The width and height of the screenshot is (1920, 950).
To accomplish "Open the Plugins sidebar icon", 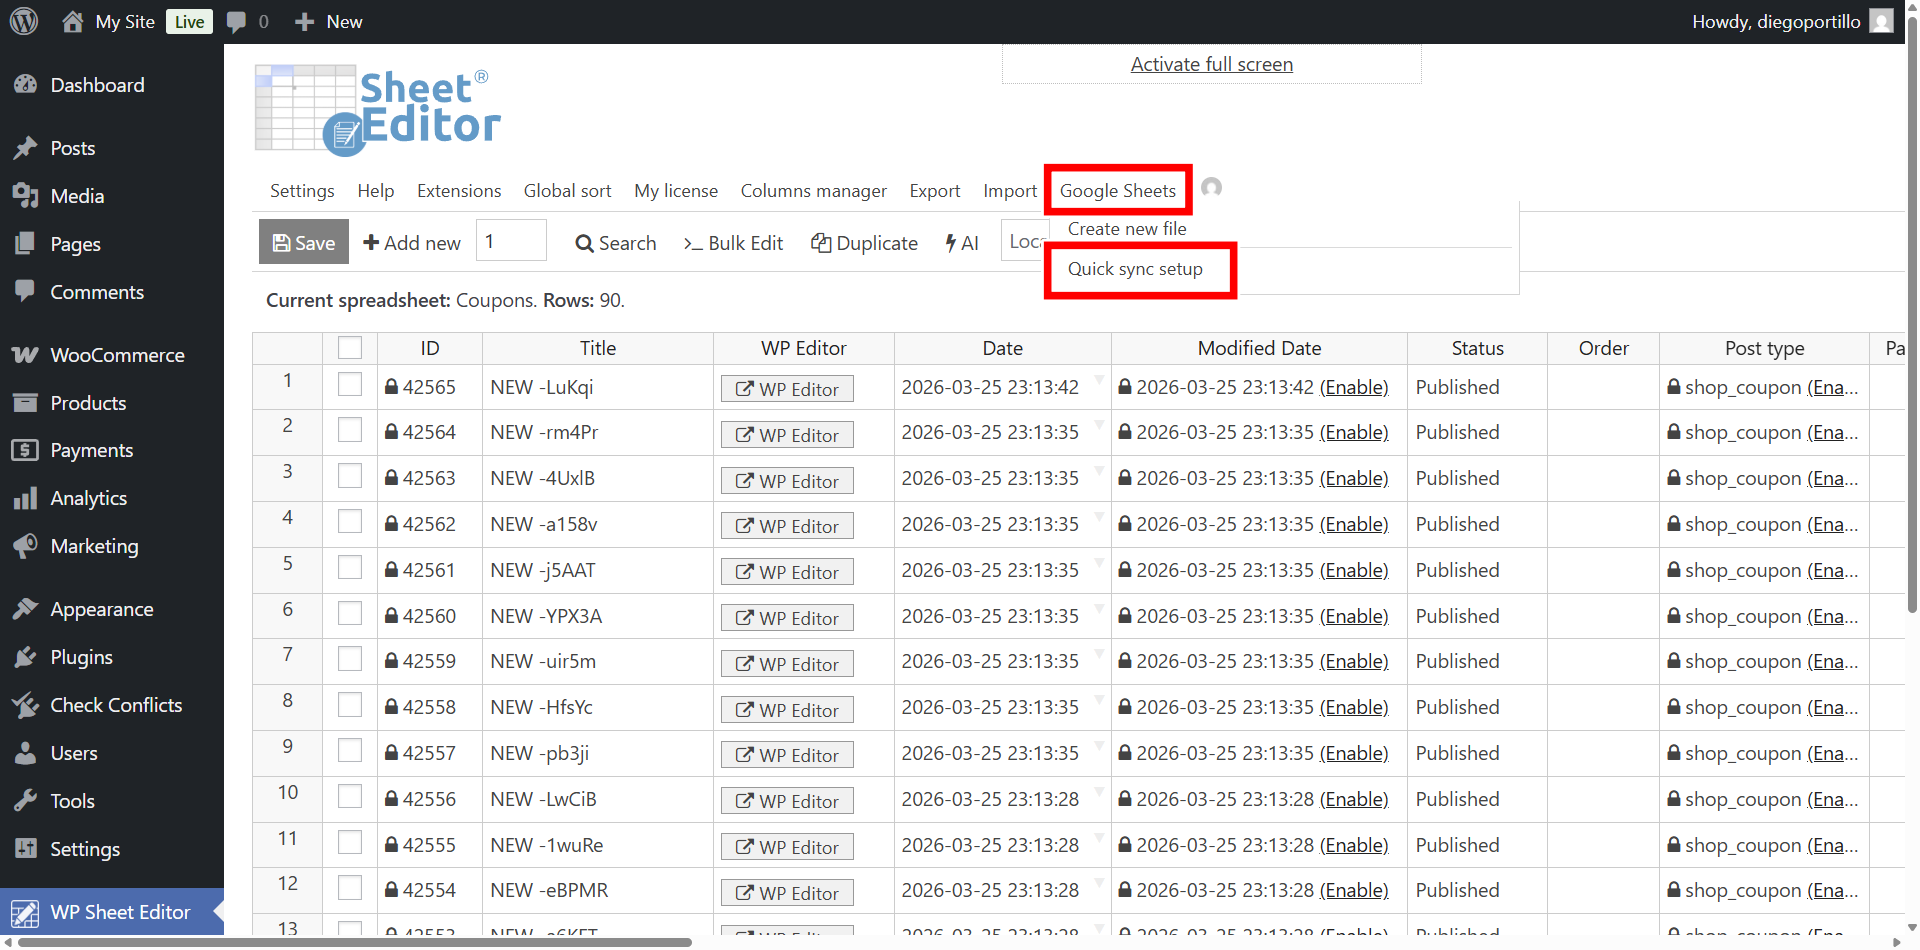I will tap(25, 657).
